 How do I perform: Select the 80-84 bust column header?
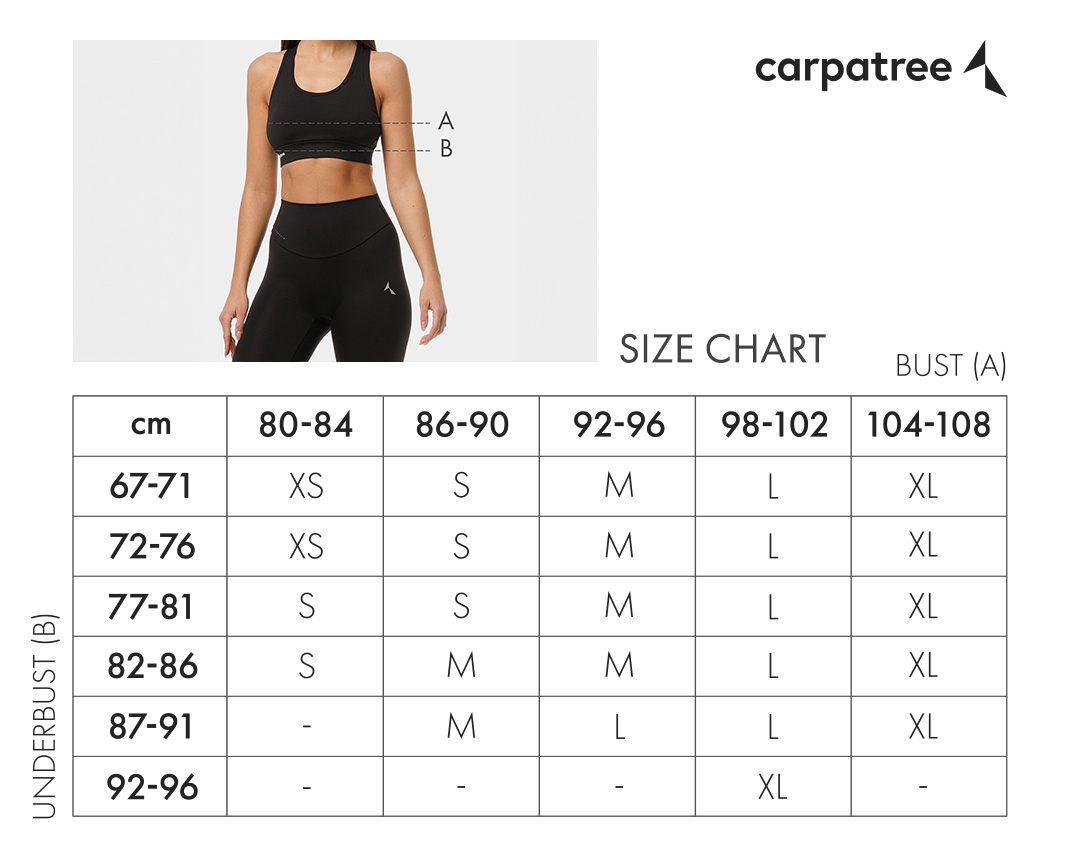click(305, 425)
